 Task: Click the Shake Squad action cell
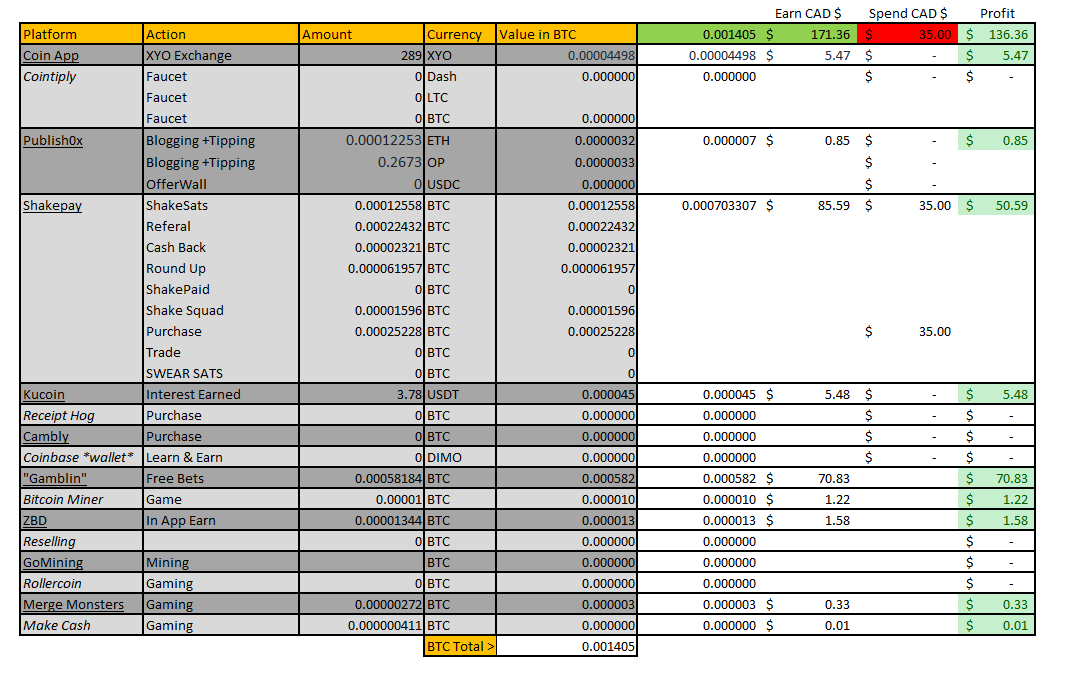pyautogui.click(x=221, y=311)
